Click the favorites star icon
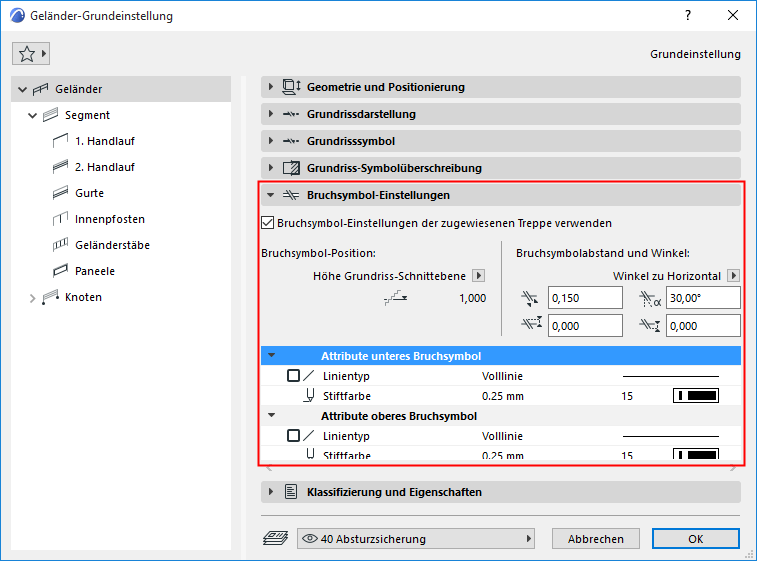Viewport: 757px width, 561px height. point(27,54)
